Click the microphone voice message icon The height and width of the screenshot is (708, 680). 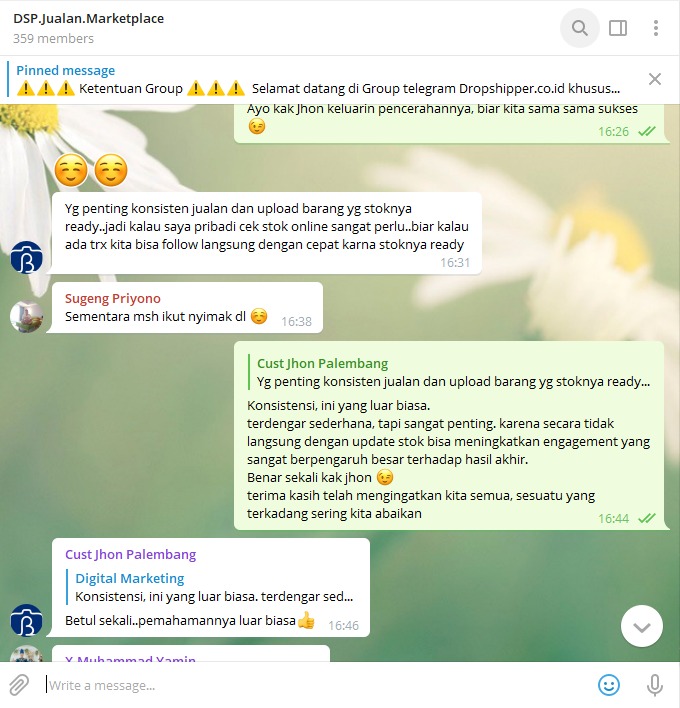pos(655,685)
